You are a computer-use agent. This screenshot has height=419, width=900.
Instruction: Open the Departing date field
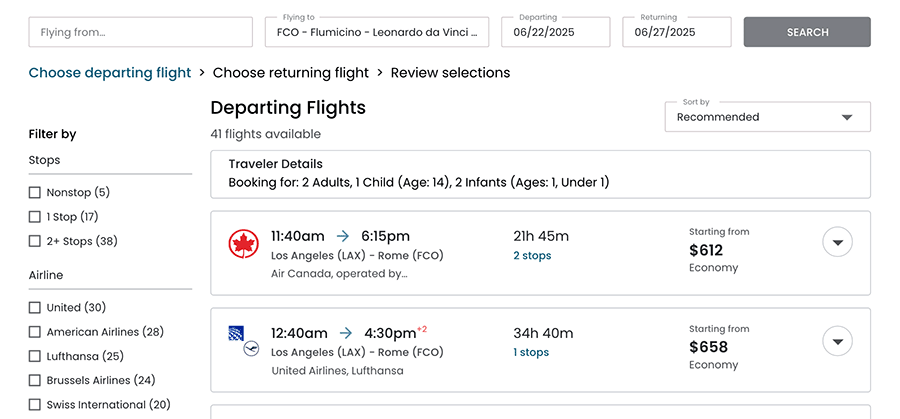pos(555,32)
